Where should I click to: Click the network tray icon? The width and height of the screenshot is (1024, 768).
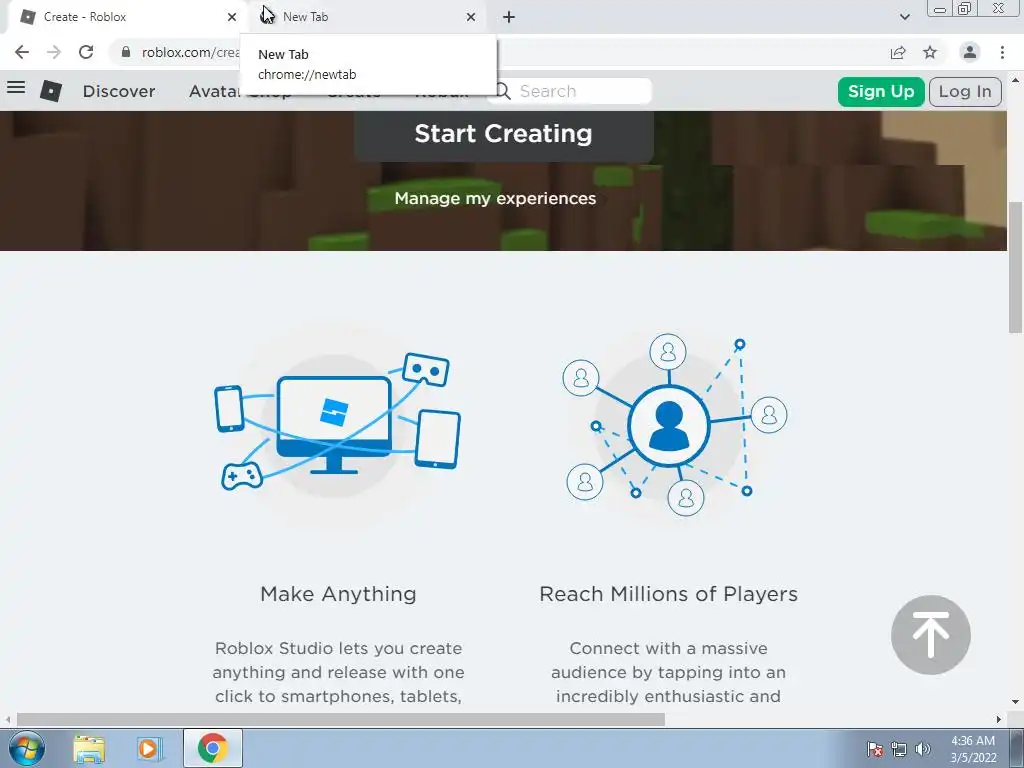click(899, 749)
